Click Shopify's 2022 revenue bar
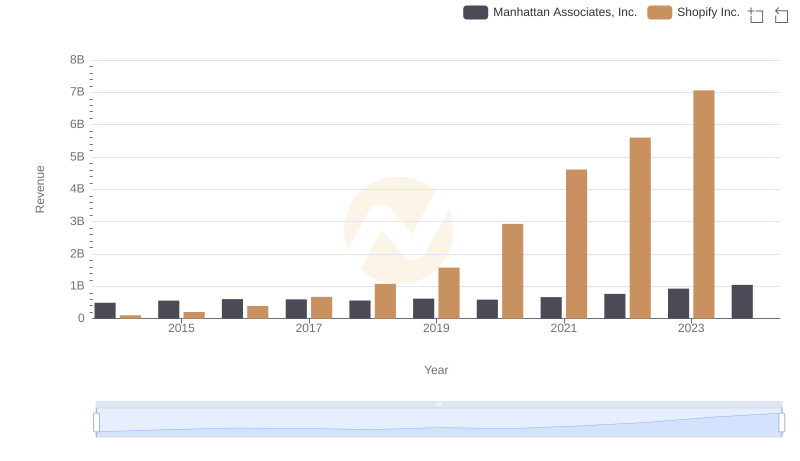Image resolution: width=800 pixels, height=461 pixels. tap(640, 228)
